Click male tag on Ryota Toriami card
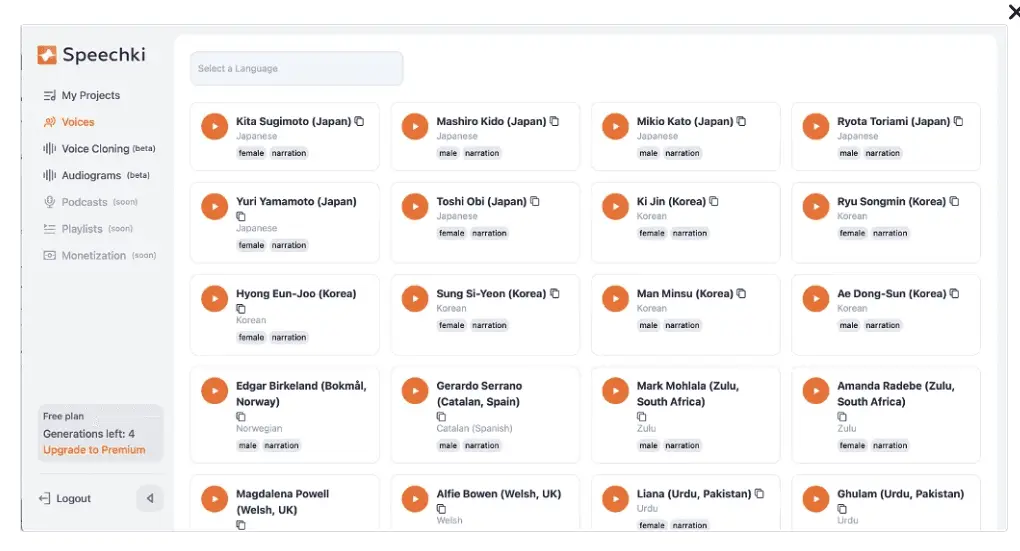The width and height of the screenshot is (1020, 551). pos(849,154)
